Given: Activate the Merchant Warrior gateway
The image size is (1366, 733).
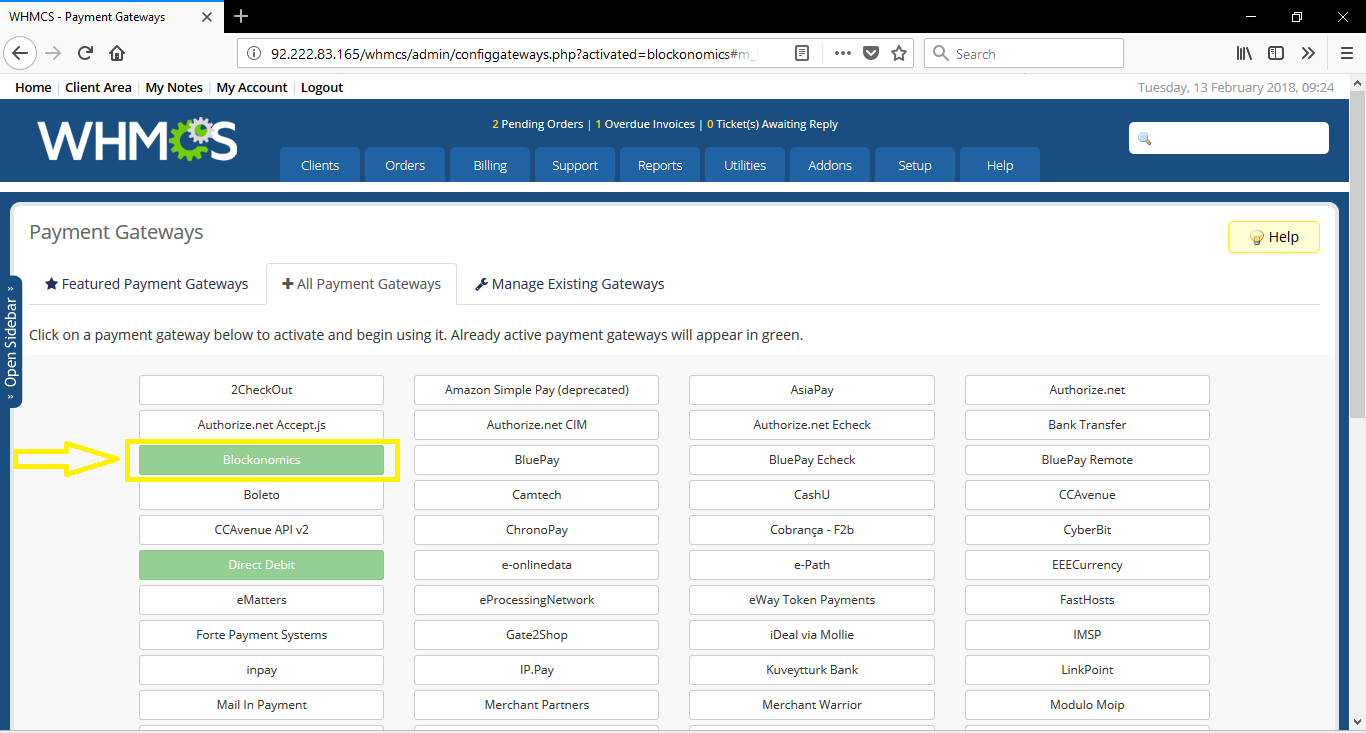Looking at the screenshot, I should 812,705.
